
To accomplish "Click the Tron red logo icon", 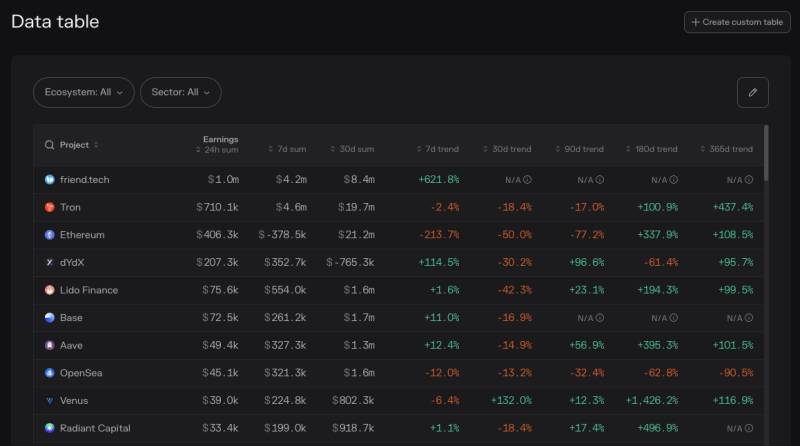I will click(x=49, y=207).
